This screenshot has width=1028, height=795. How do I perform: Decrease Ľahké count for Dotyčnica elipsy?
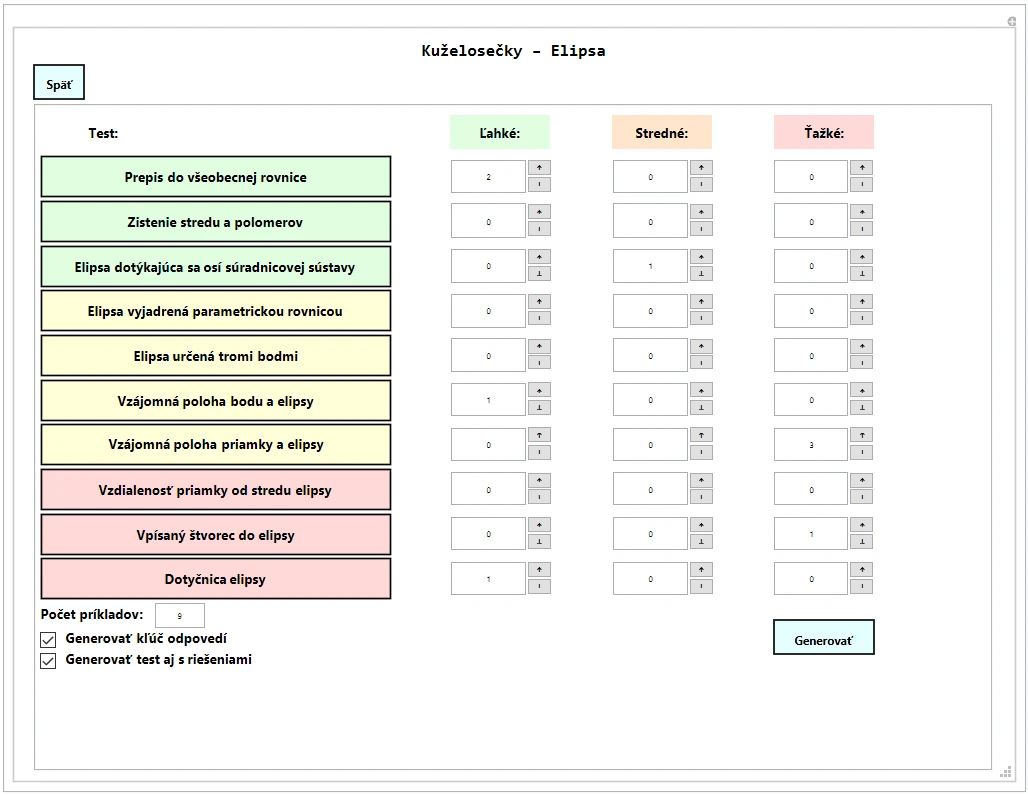point(539,587)
